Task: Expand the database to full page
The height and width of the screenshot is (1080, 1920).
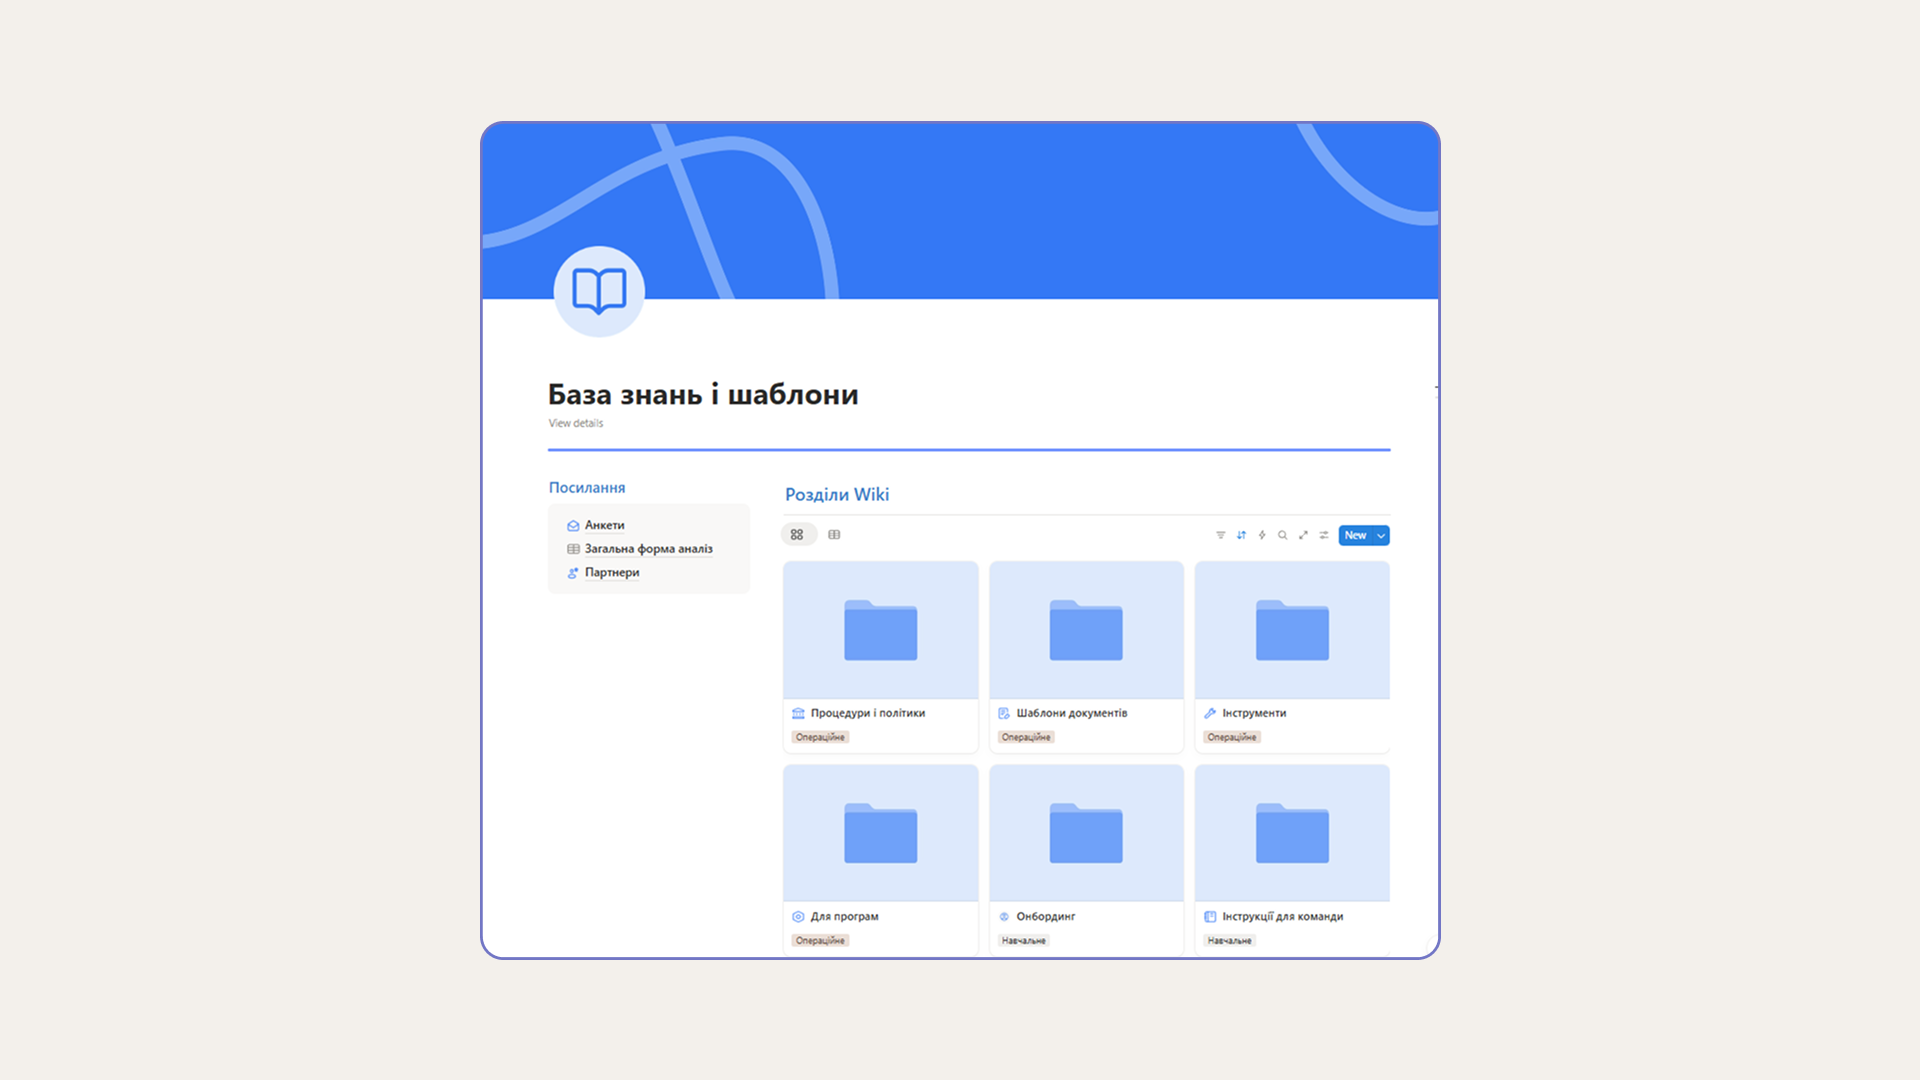Action: 1303,535
